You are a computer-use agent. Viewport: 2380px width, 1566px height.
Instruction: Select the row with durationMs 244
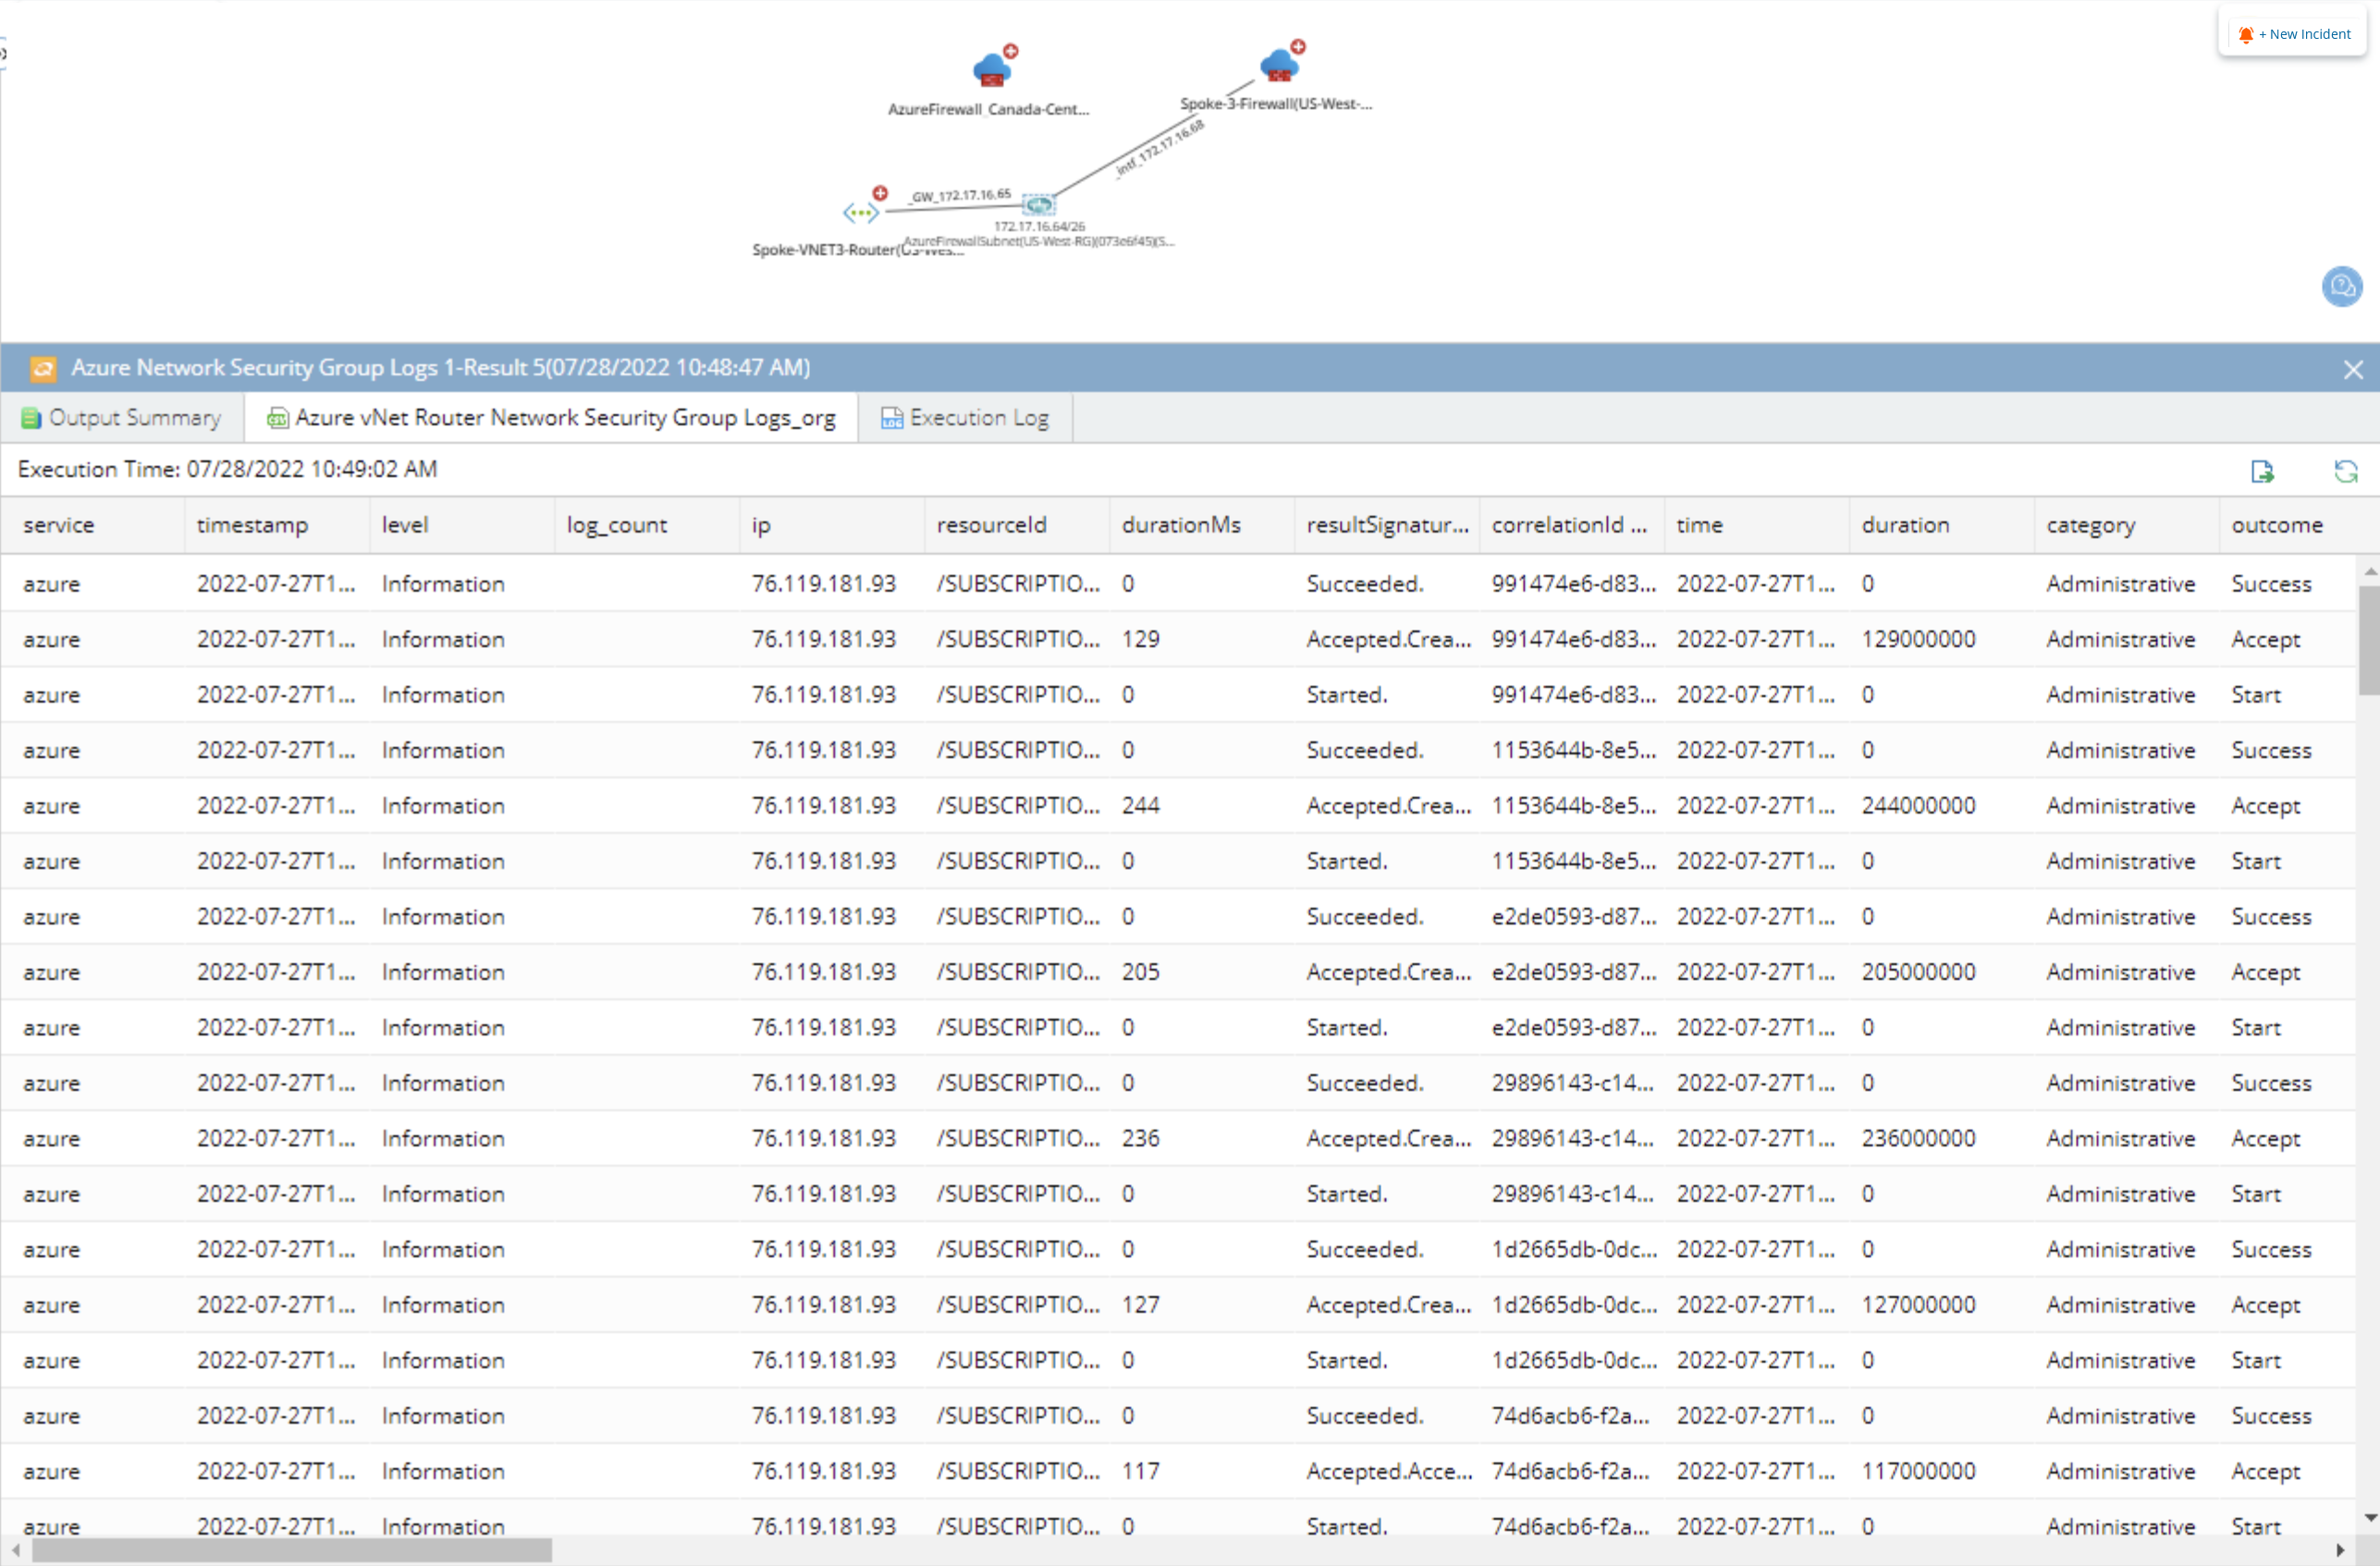[x=1140, y=806]
